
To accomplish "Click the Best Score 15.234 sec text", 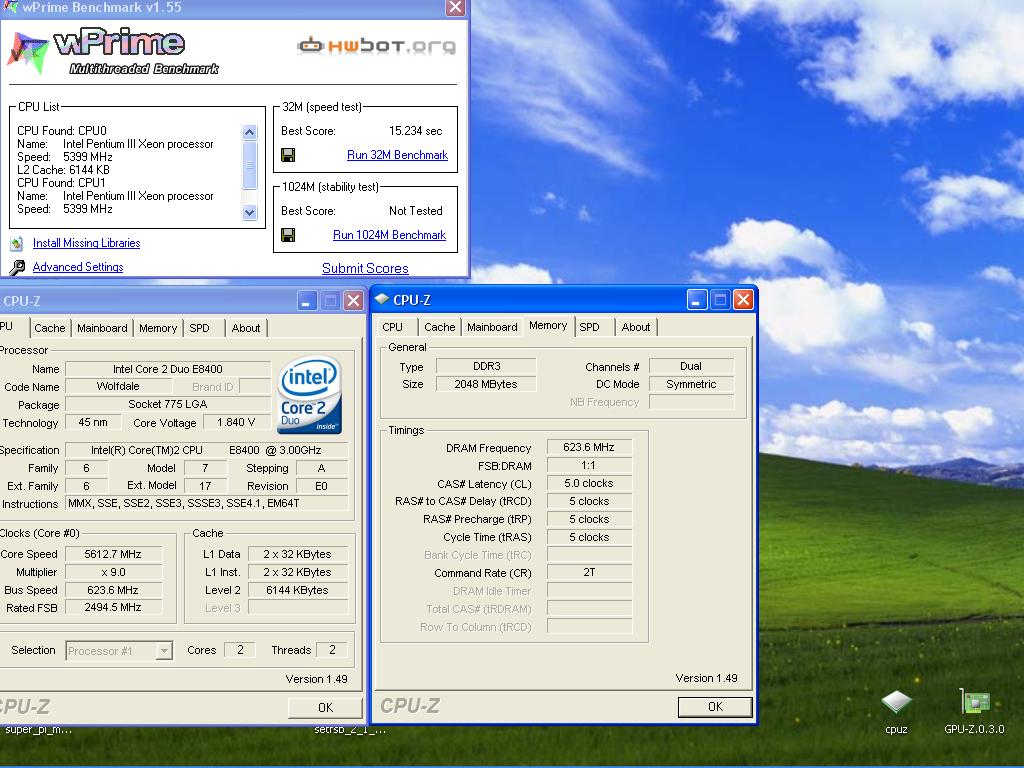I will click(x=415, y=131).
